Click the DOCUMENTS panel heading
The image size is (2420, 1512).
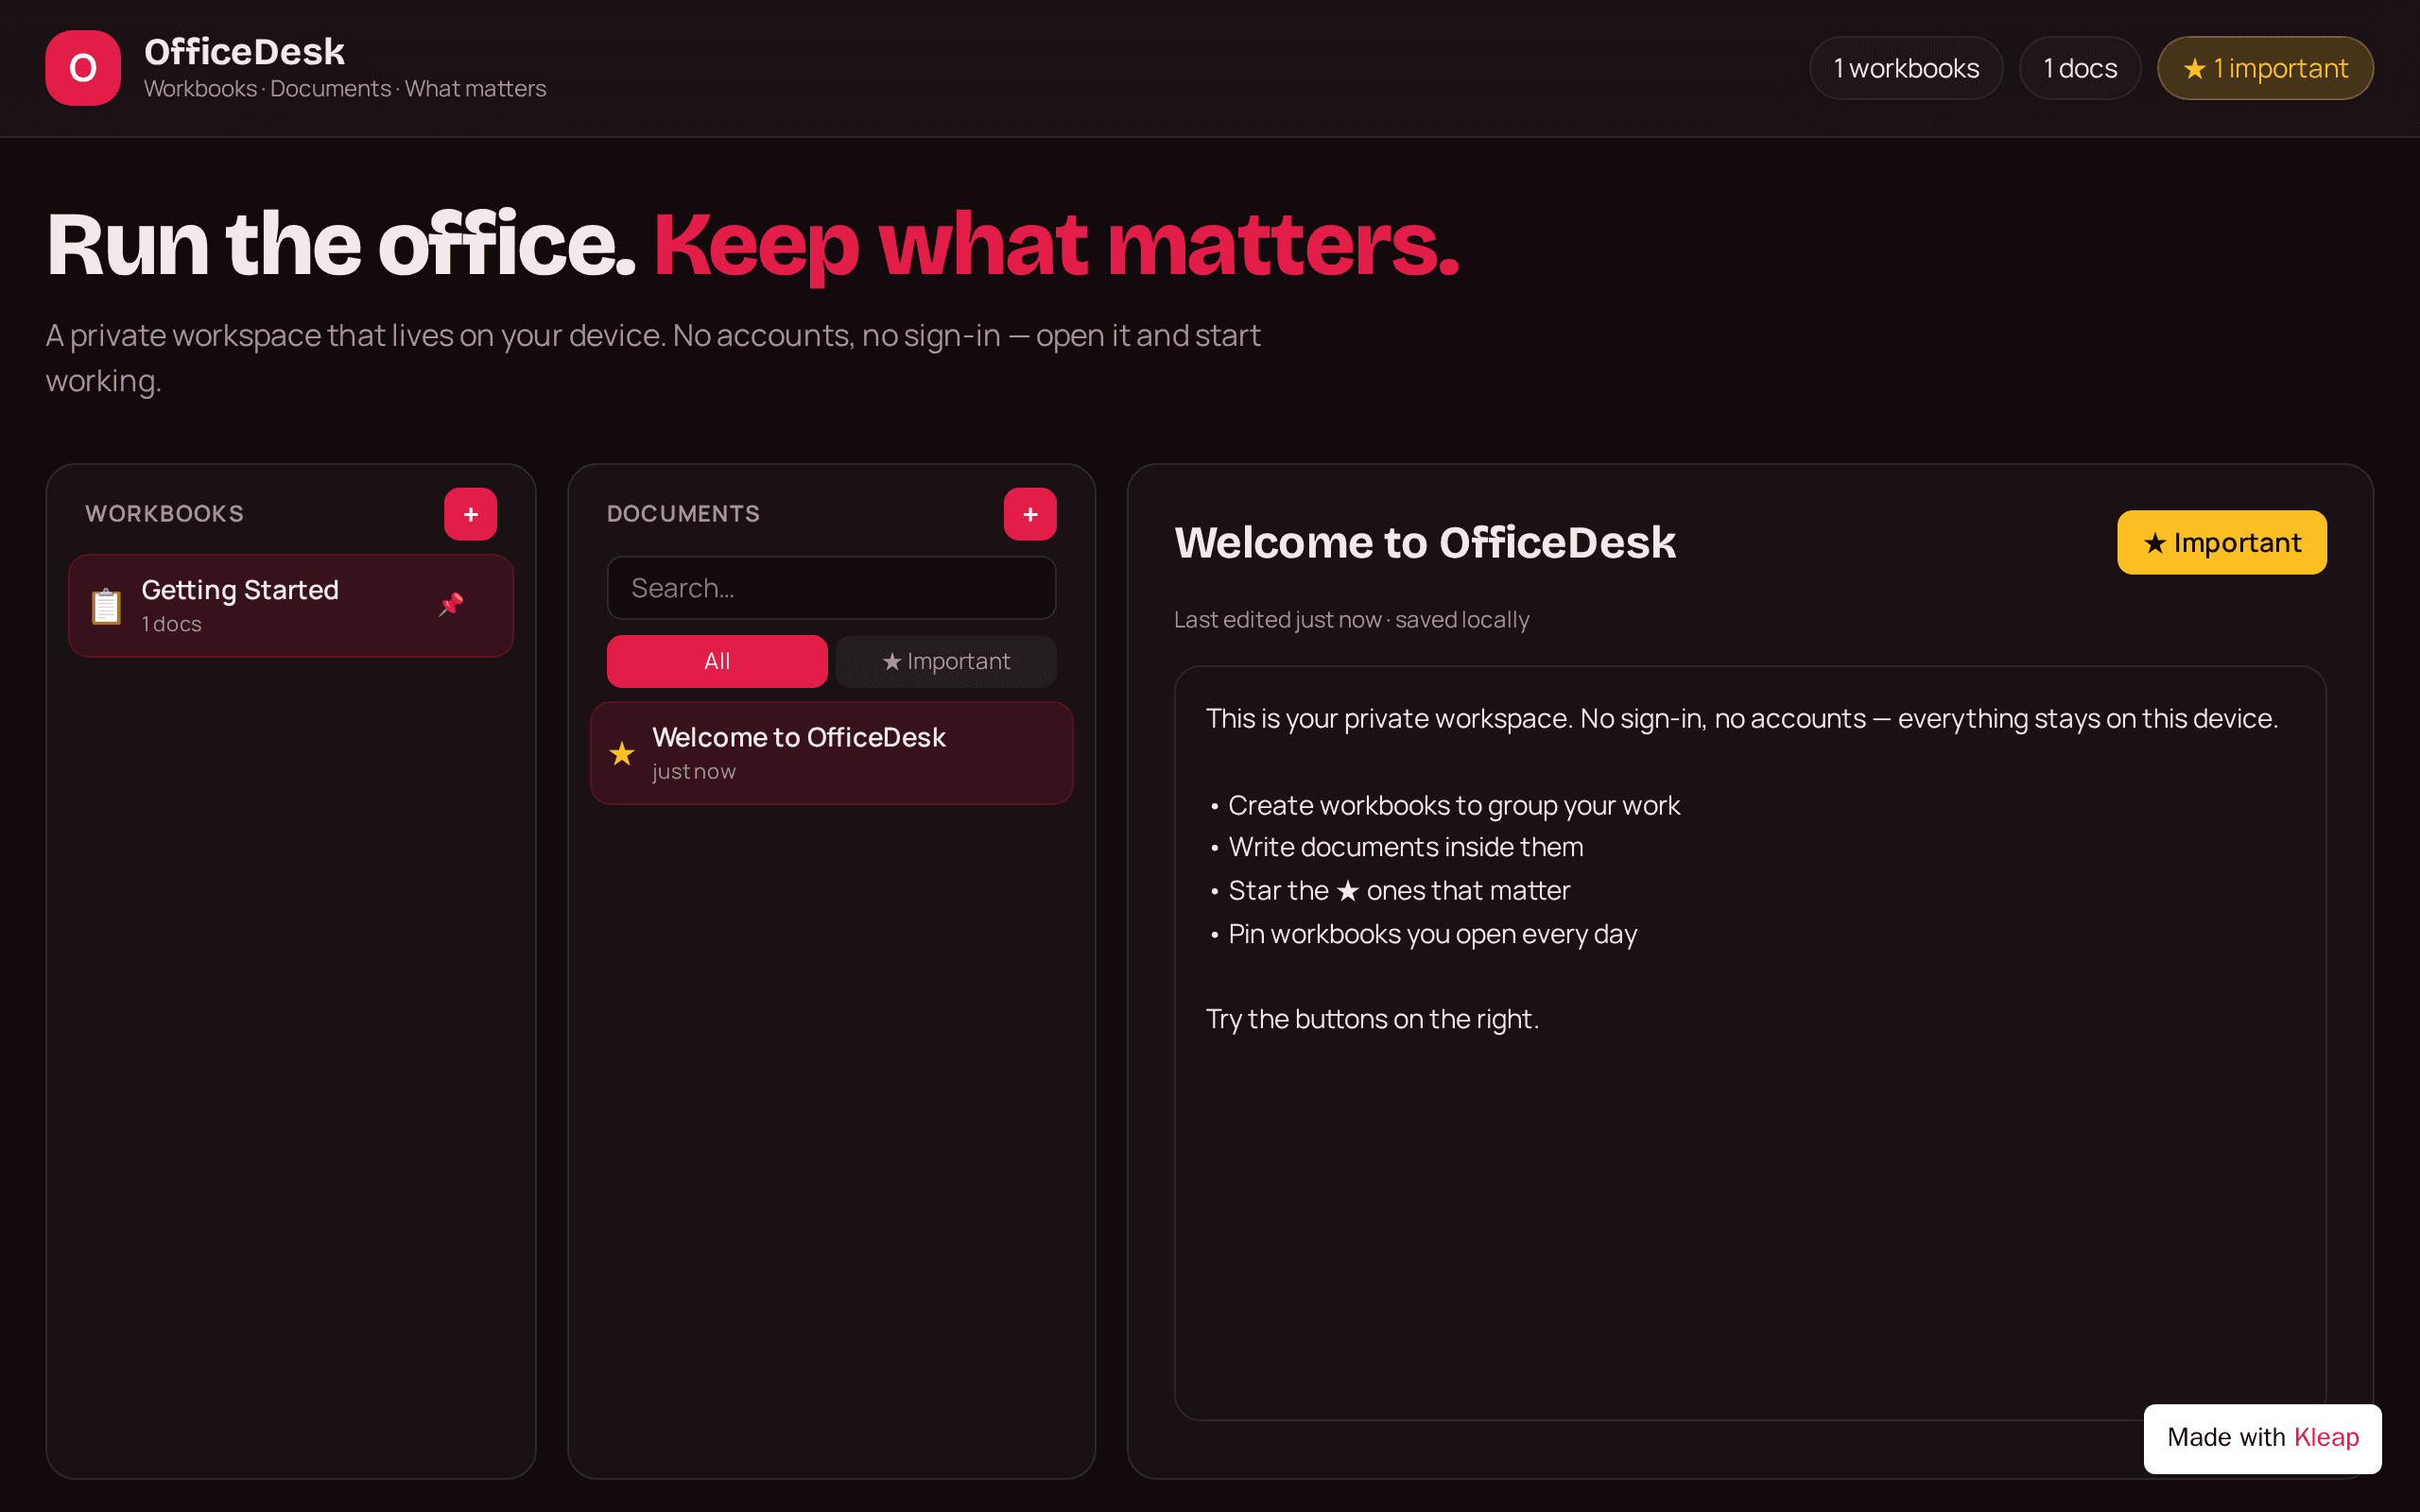point(683,514)
